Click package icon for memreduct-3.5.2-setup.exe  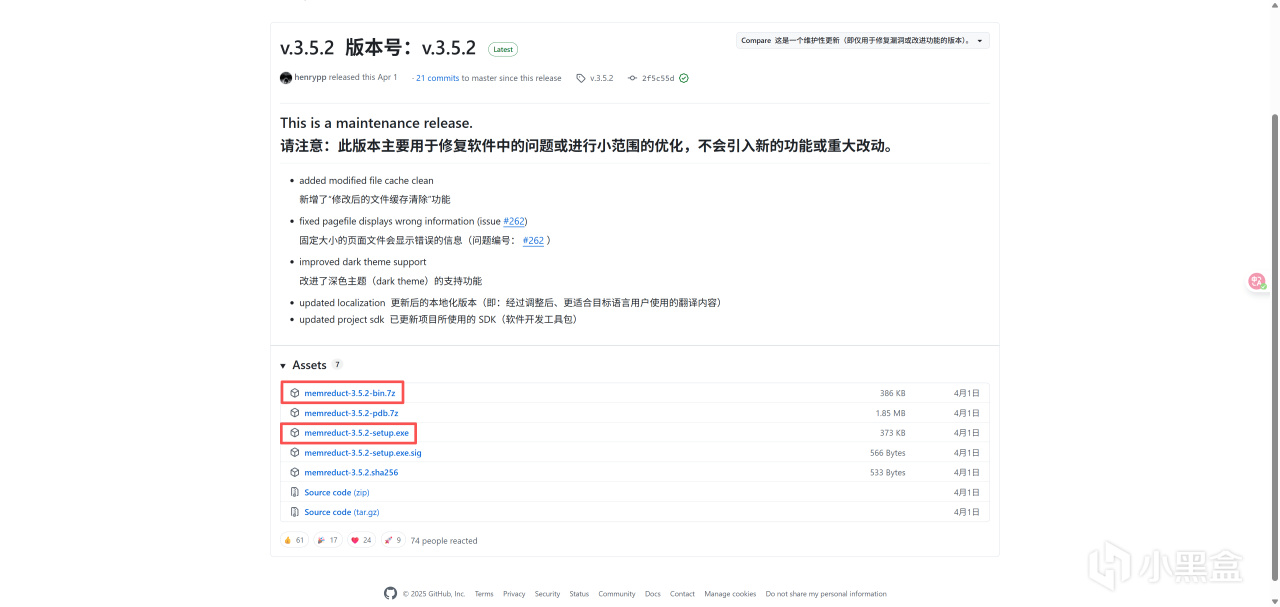click(x=295, y=433)
